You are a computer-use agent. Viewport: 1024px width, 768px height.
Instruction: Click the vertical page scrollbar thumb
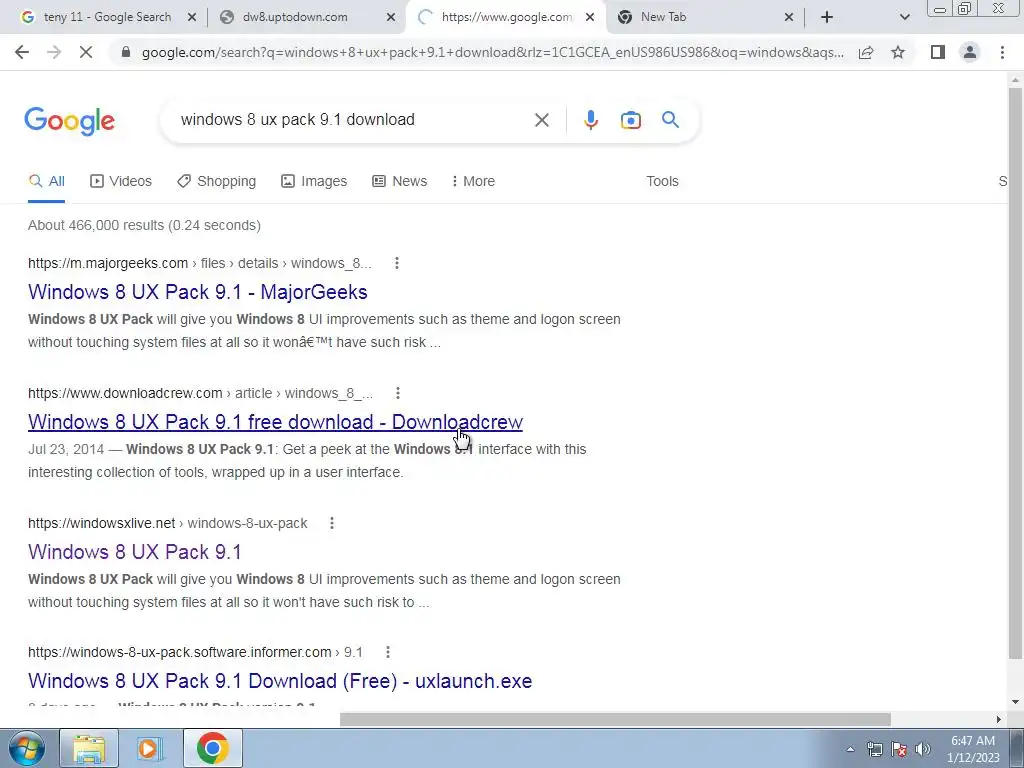[x=1015, y=372]
